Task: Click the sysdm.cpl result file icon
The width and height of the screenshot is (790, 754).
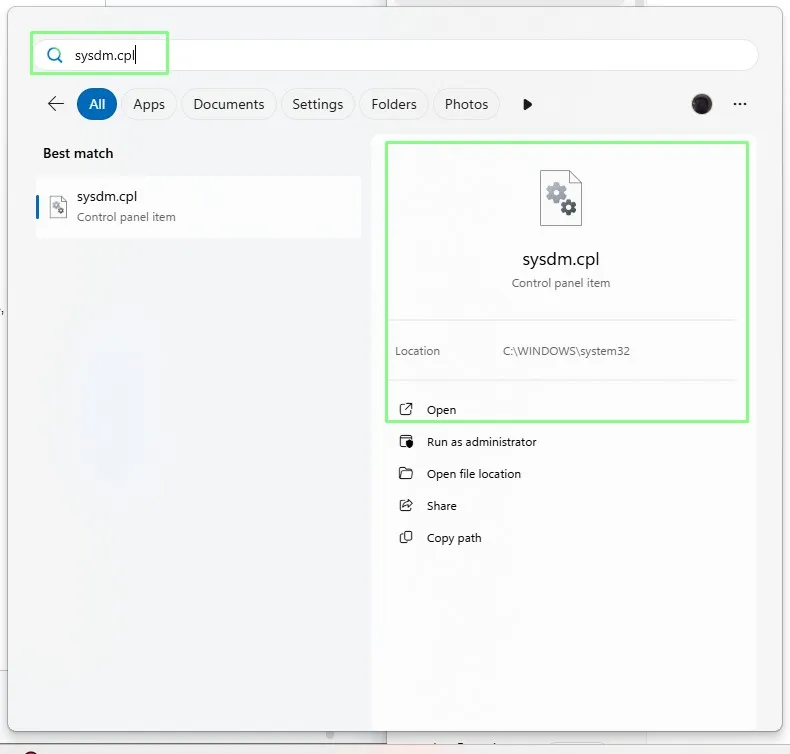Action: 58,207
